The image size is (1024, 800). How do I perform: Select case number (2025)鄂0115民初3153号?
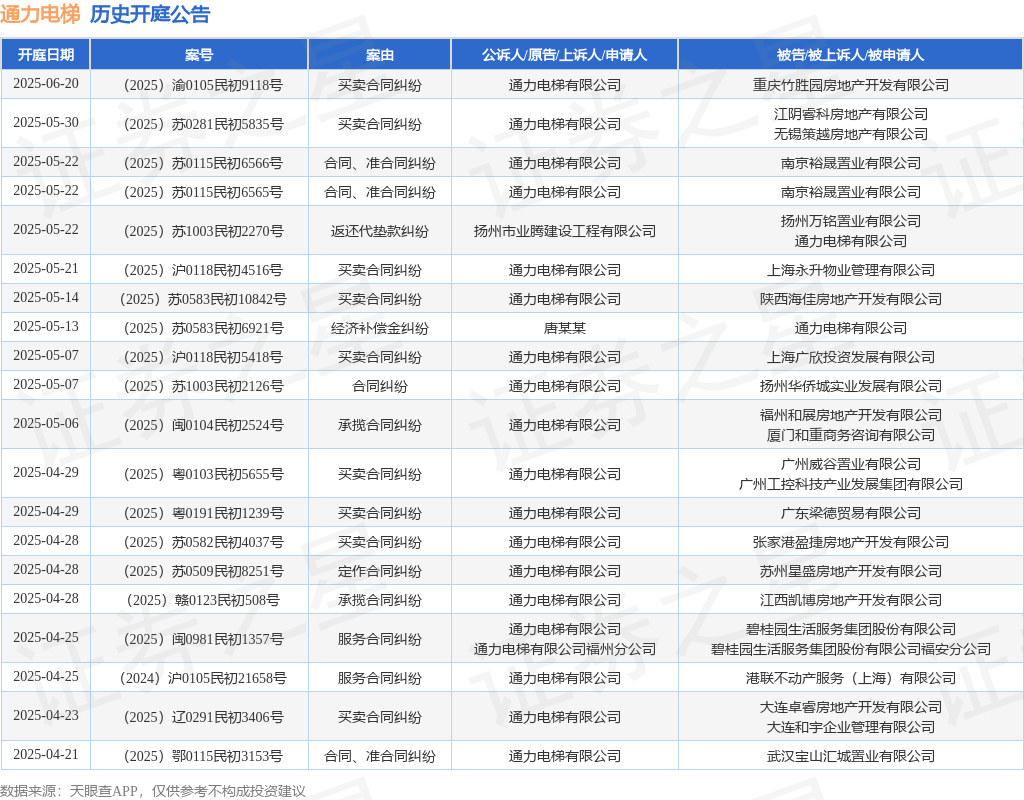(x=203, y=756)
